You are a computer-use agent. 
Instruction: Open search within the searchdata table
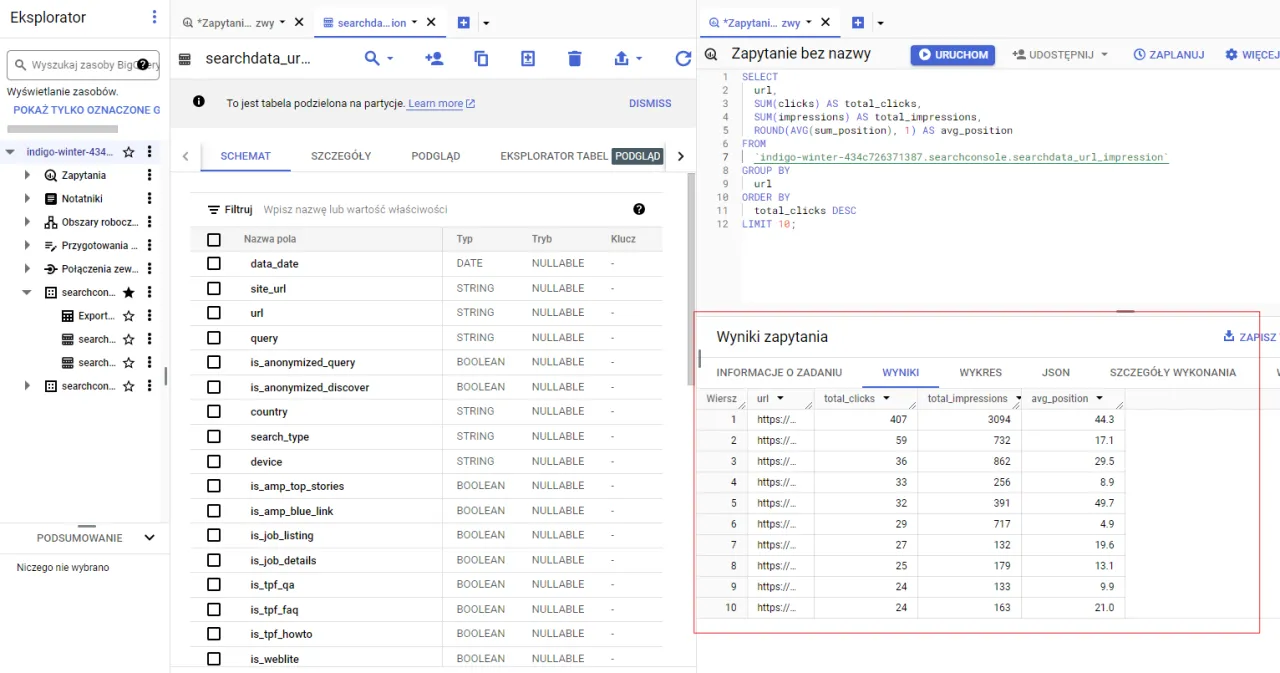(x=371, y=58)
